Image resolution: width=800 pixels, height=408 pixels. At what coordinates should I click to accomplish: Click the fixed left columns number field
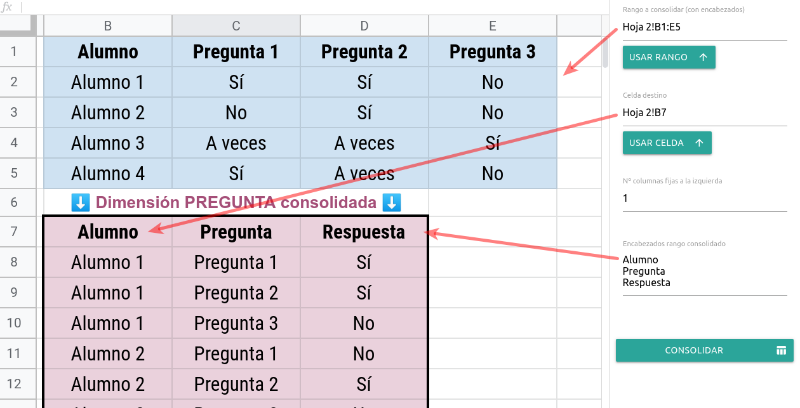[705, 198]
